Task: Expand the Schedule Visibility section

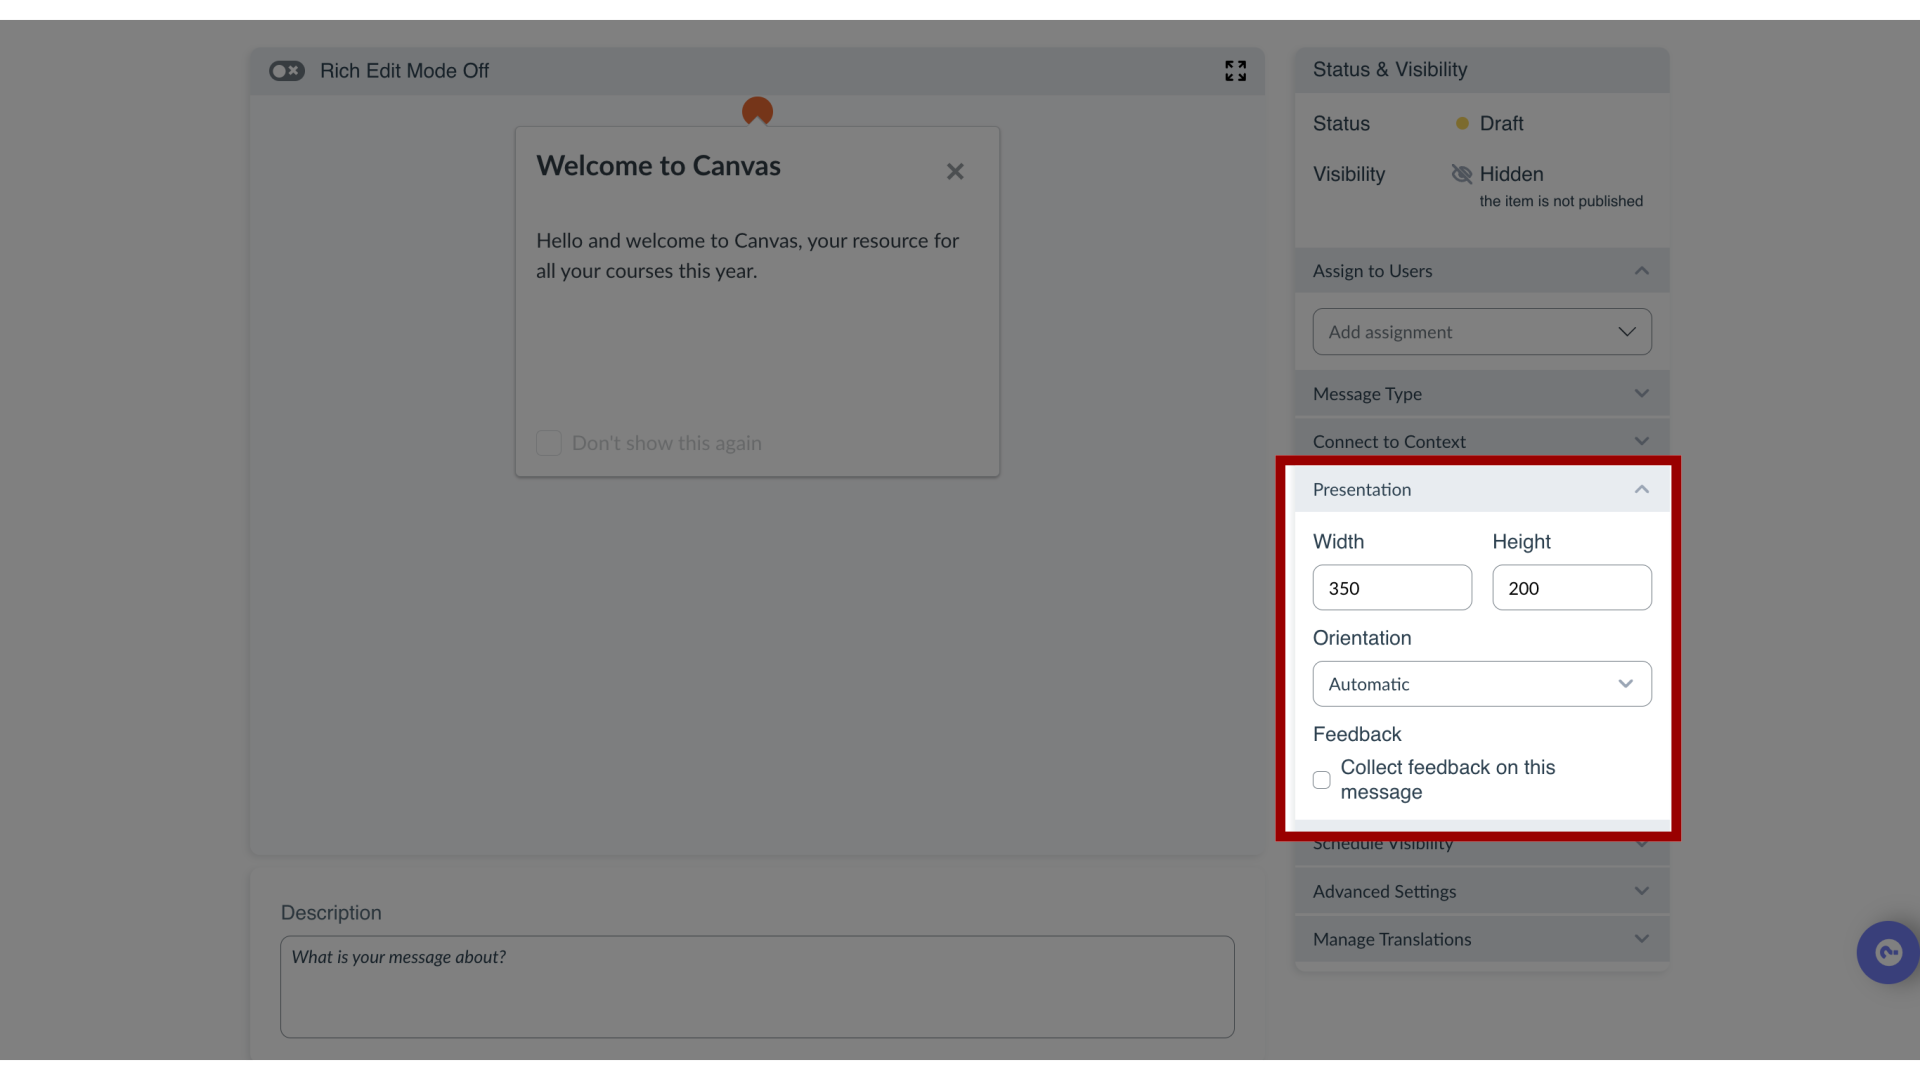Action: pyautogui.click(x=1482, y=845)
